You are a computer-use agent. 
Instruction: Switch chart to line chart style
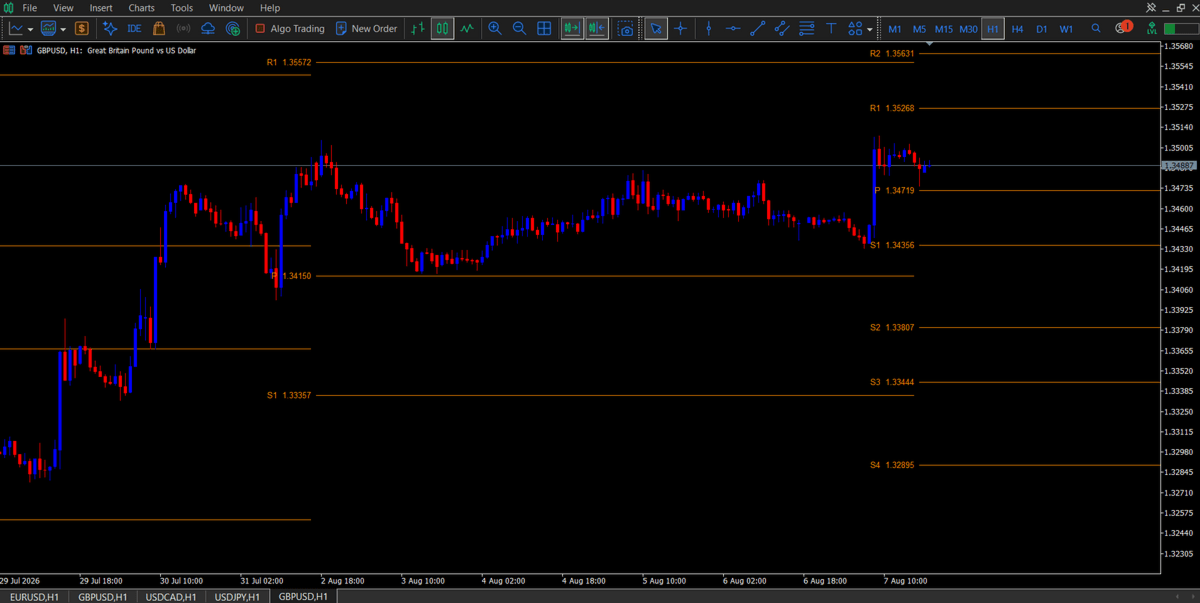[x=467, y=29]
